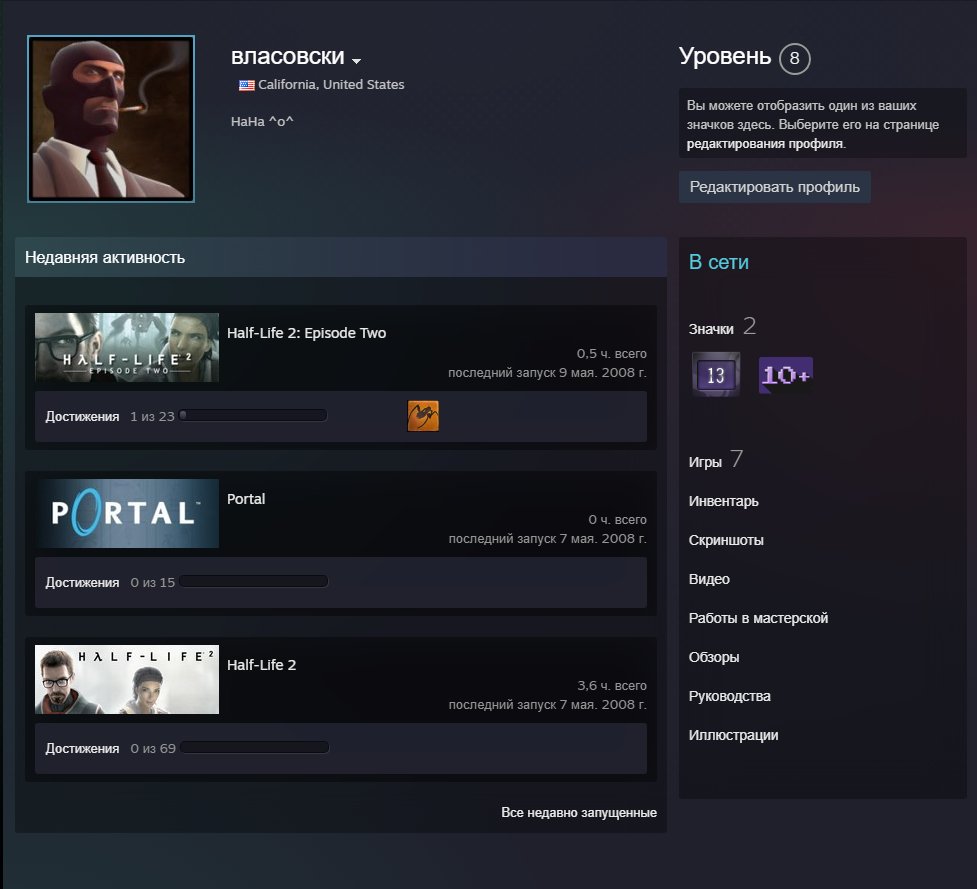
Task: Open the Иллюстрации artwork link
Action: coord(733,735)
